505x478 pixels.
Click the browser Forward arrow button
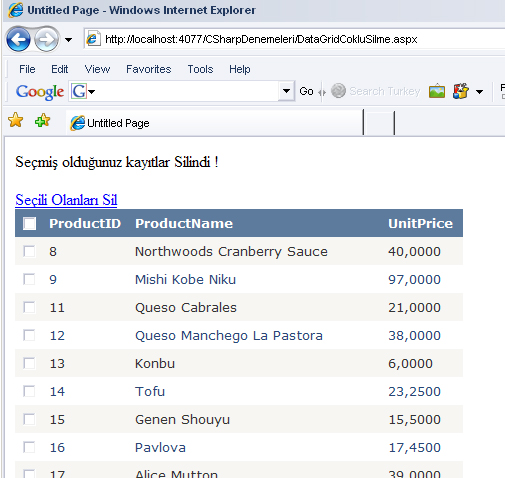pyautogui.click(x=46, y=40)
